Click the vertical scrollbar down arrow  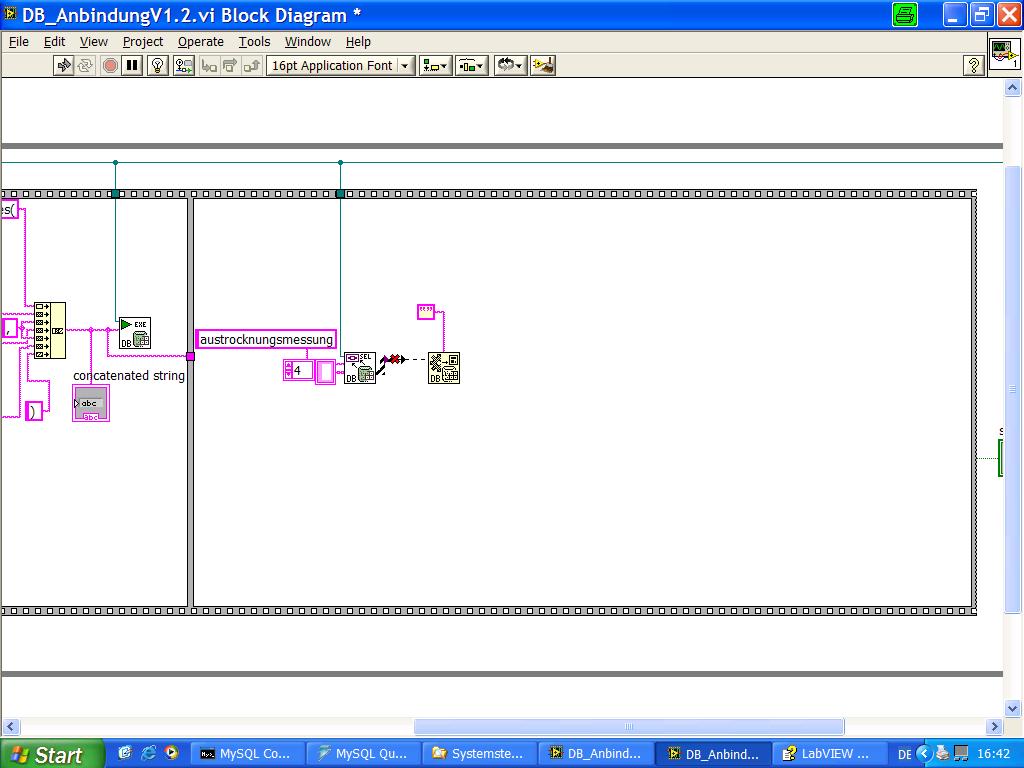coord(1012,709)
